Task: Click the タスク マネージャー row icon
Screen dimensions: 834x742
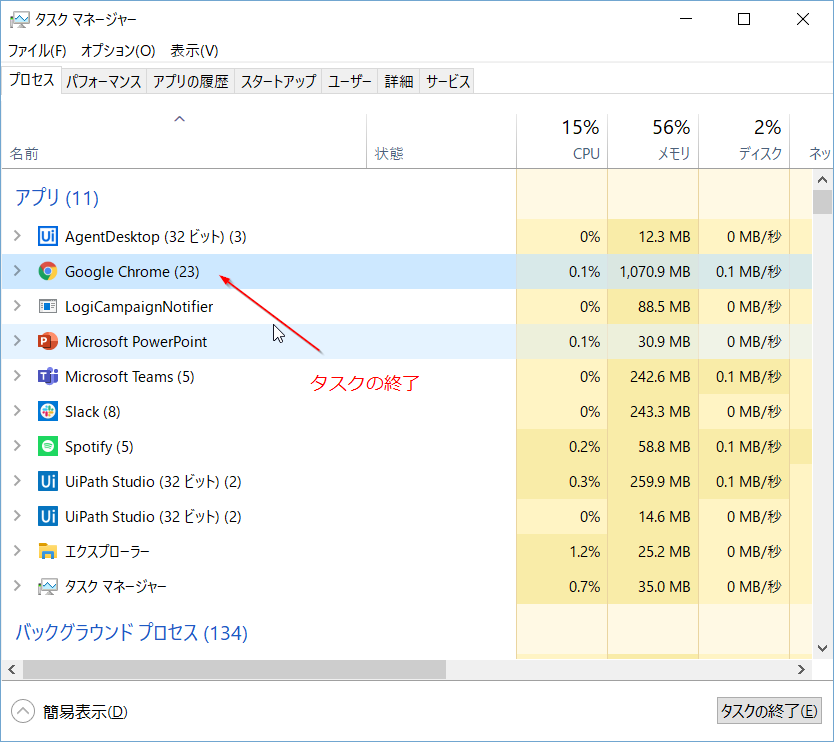Action: [x=48, y=587]
